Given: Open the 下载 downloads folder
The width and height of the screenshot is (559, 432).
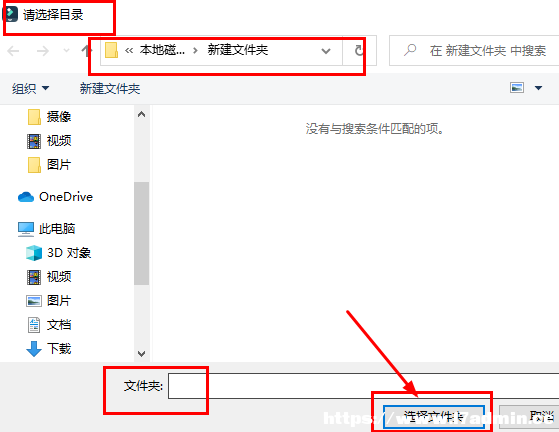Looking at the screenshot, I should pyautogui.click(x=49, y=349).
